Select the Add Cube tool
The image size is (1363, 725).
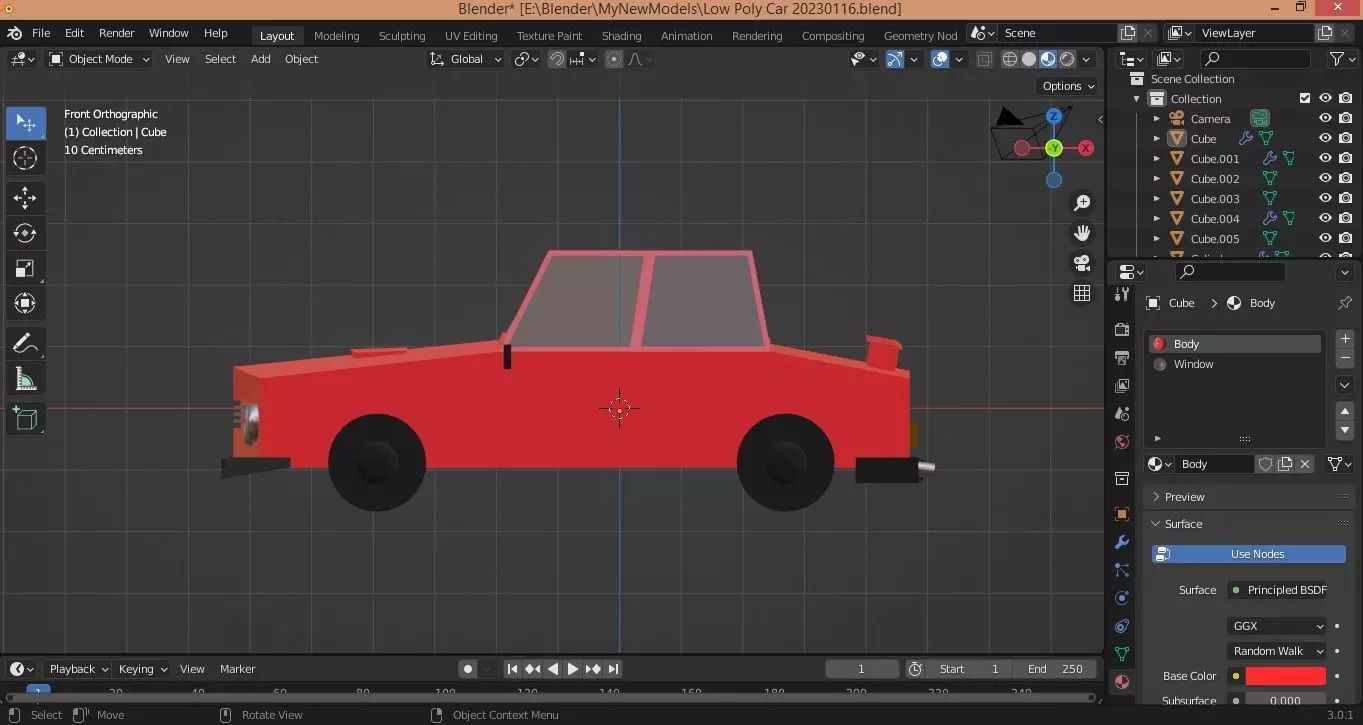pyautogui.click(x=26, y=419)
